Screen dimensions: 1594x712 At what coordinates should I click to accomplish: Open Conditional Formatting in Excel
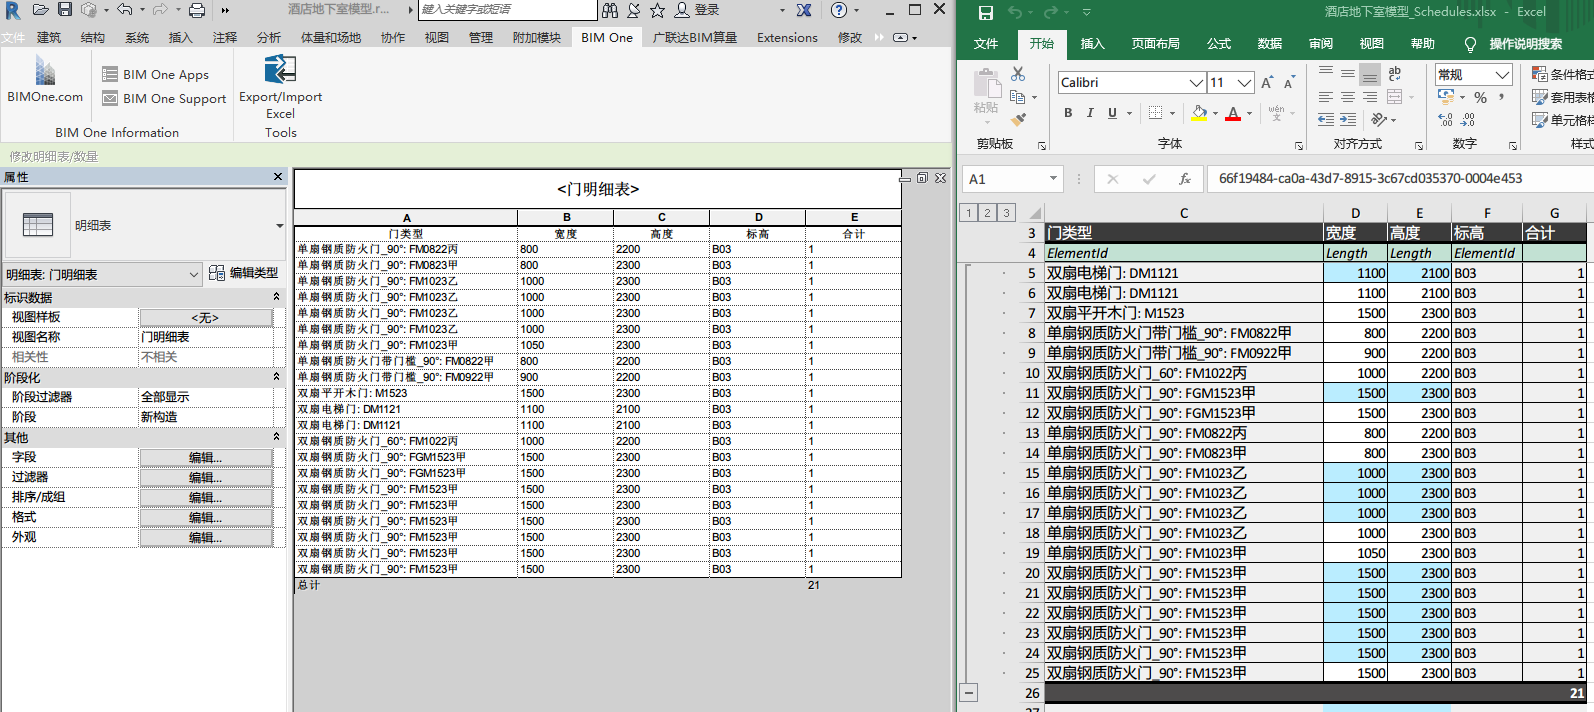point(1562,74)
